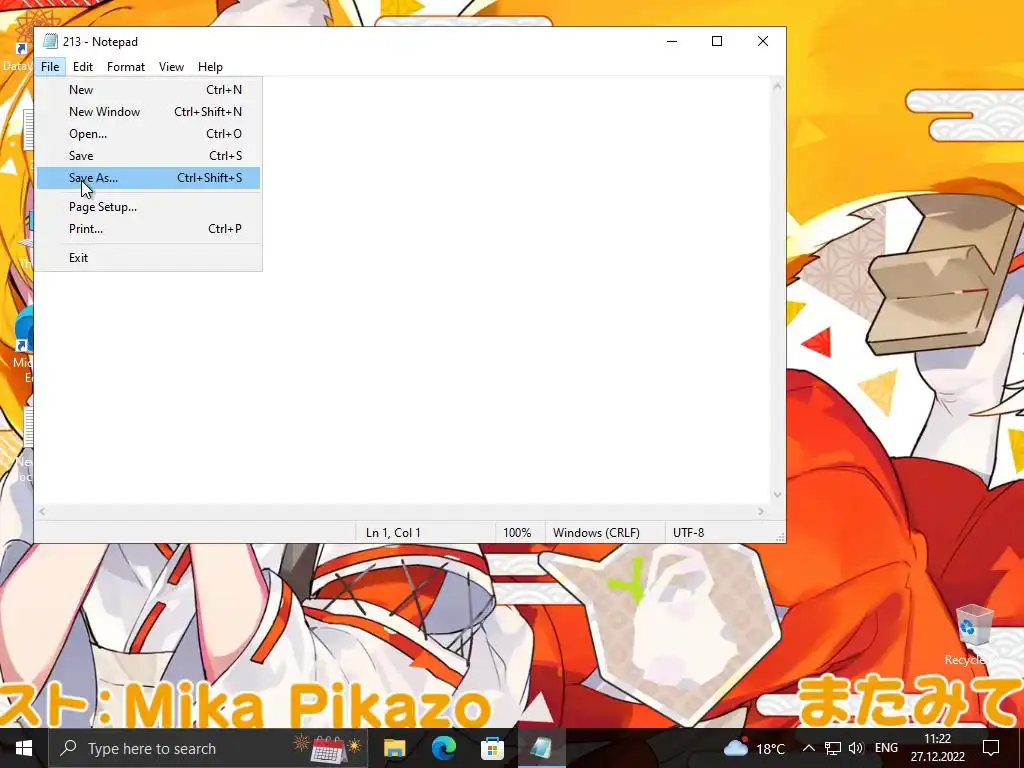Maximize the Notepad window
This screenshot has height=768, width=1024.
pos(717,41)
